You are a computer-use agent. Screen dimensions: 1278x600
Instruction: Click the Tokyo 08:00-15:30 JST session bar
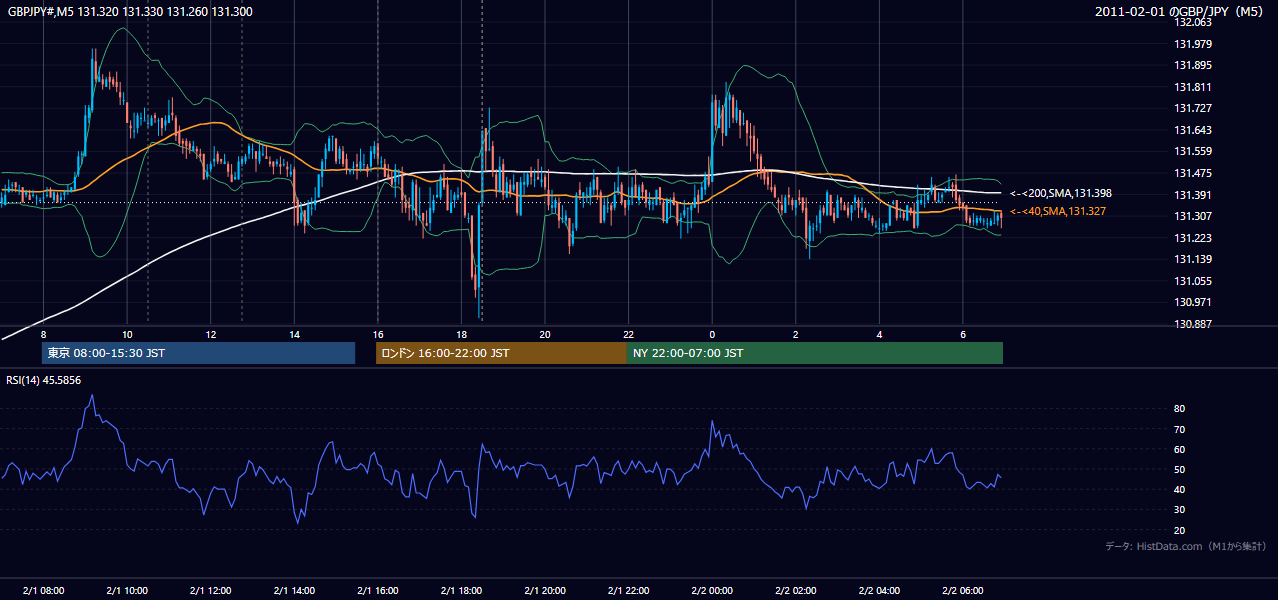198,353
